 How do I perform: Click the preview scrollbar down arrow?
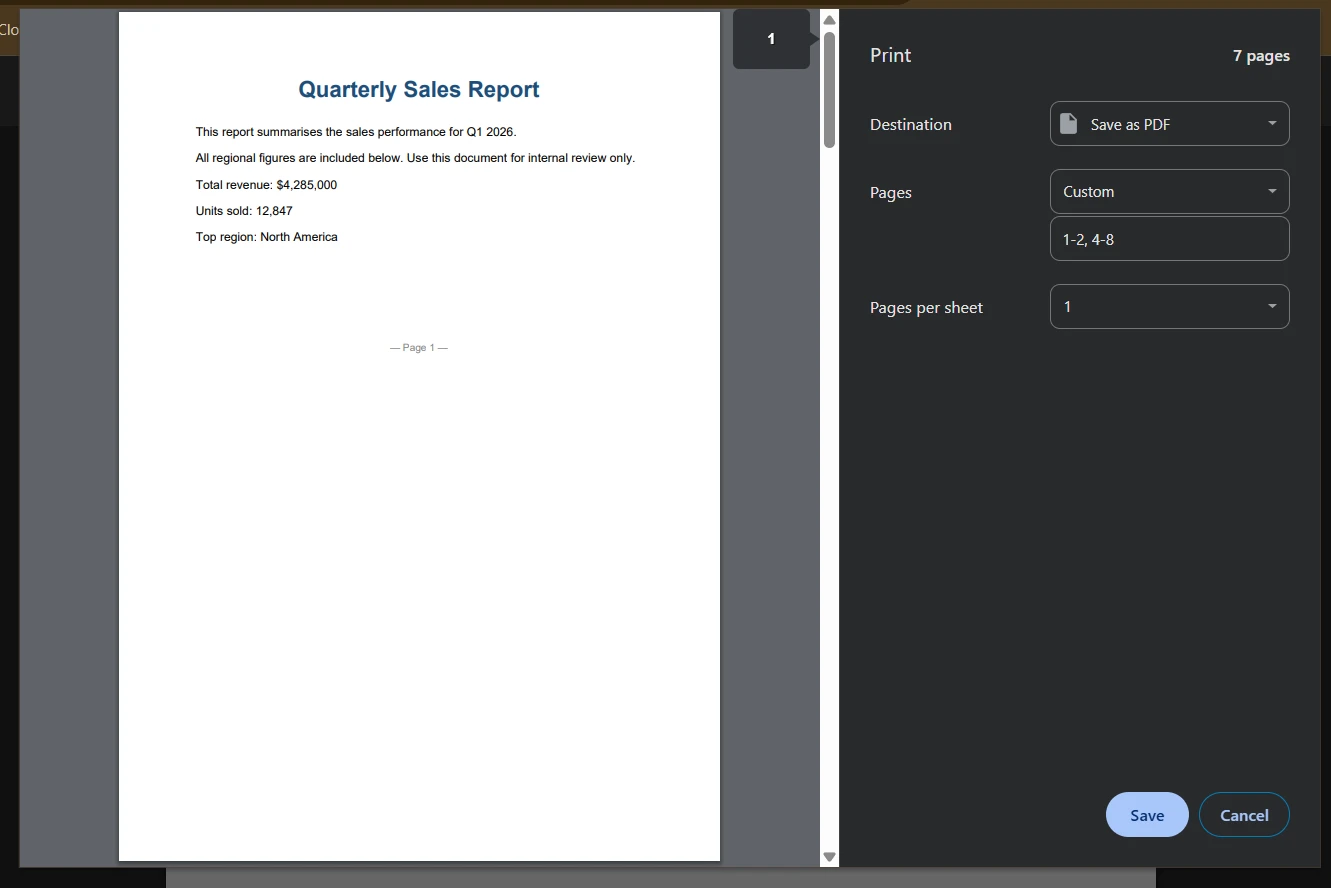point(829,857)
